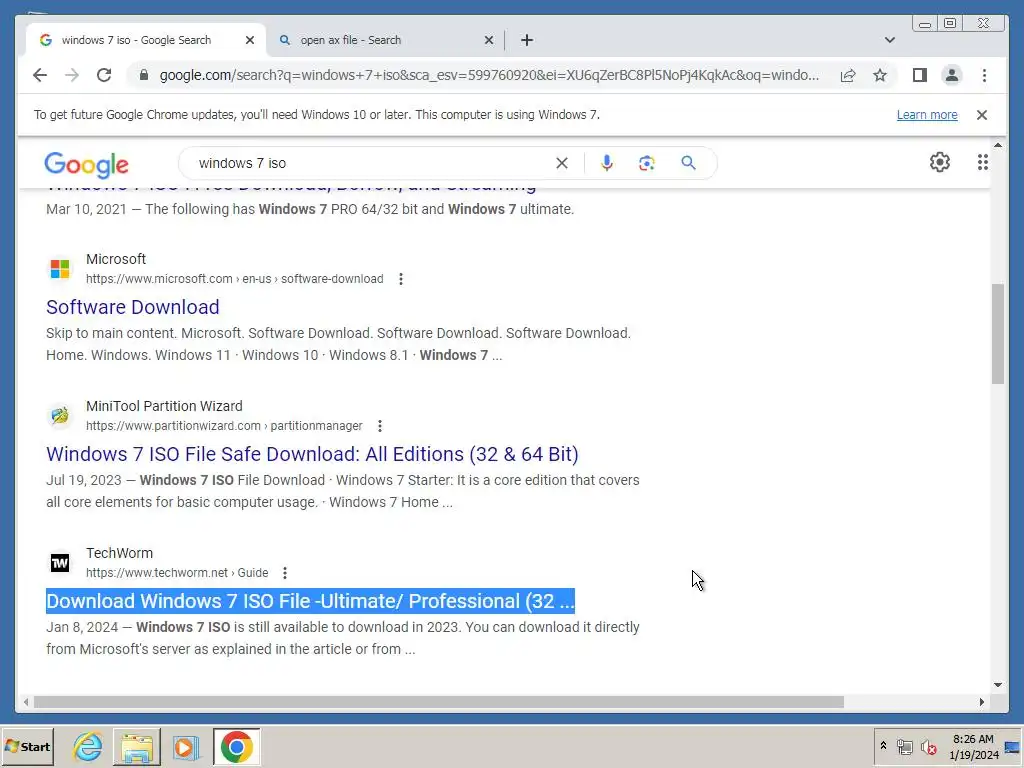Open the Chrome side panel

920,75
